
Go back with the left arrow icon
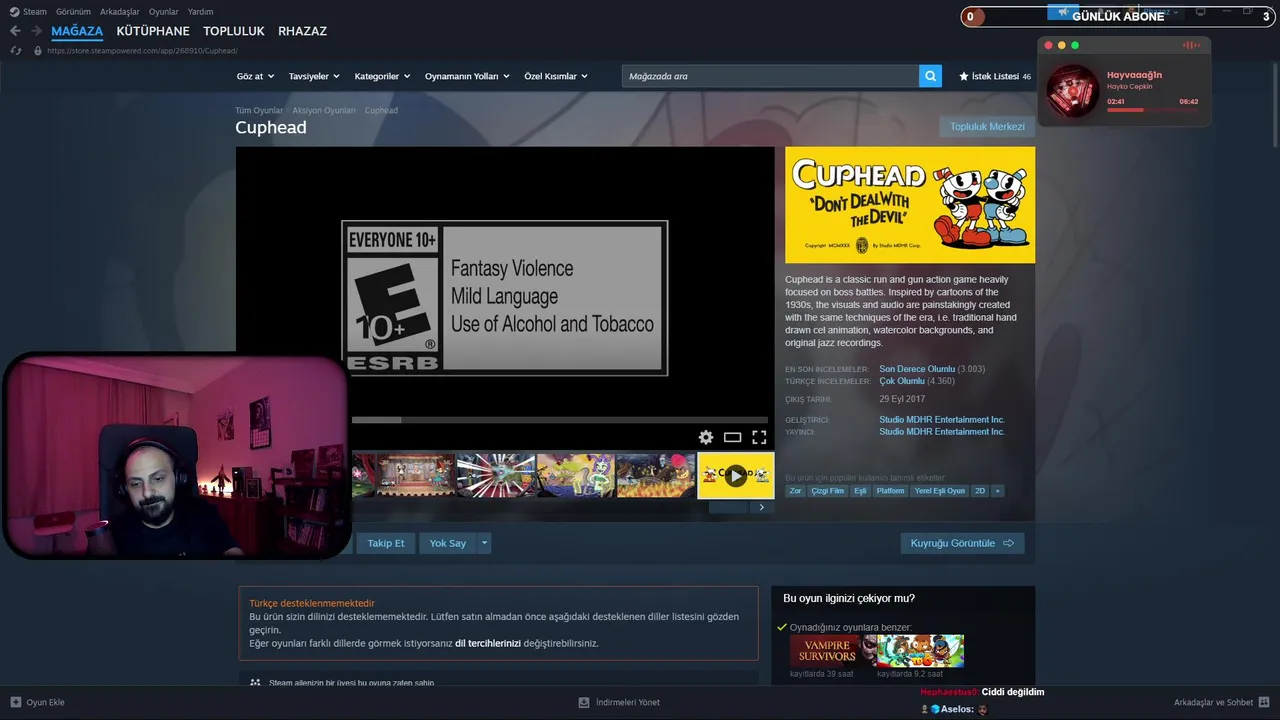tap(15, 31)
